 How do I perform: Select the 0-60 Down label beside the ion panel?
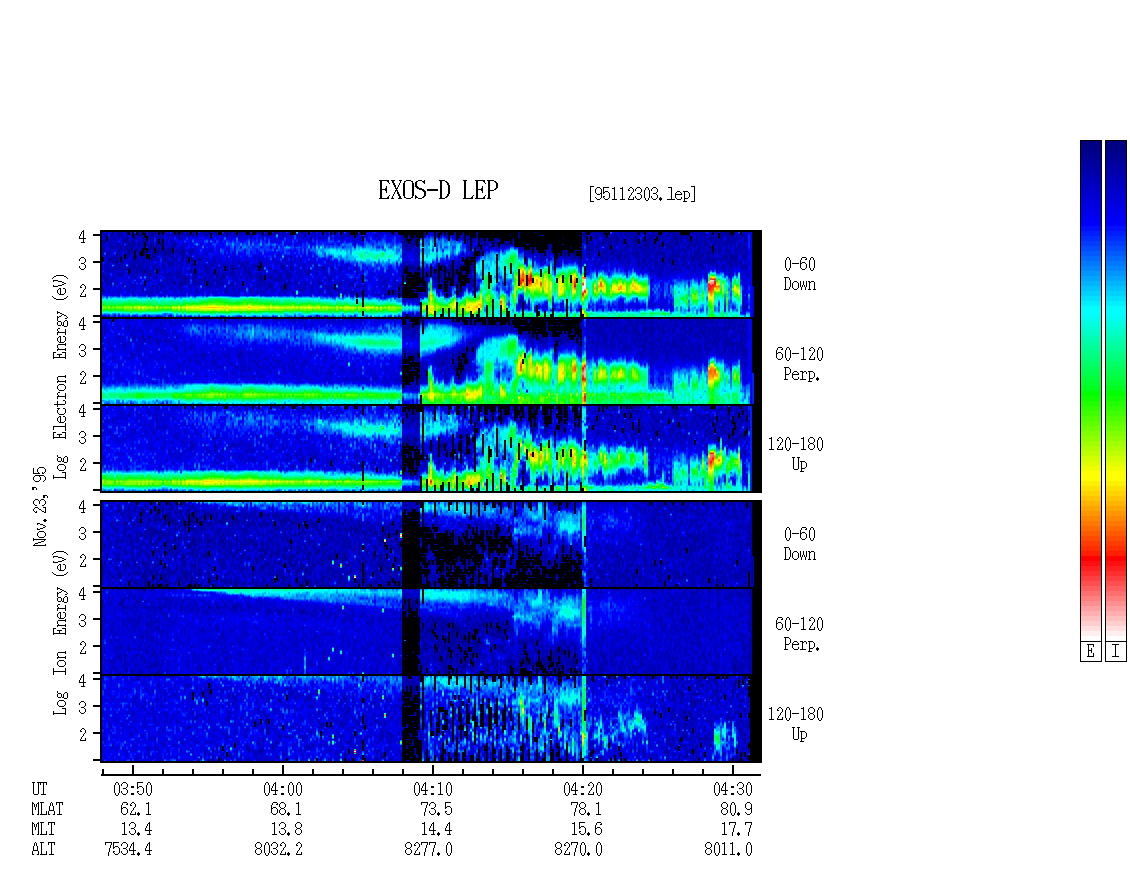799,544
